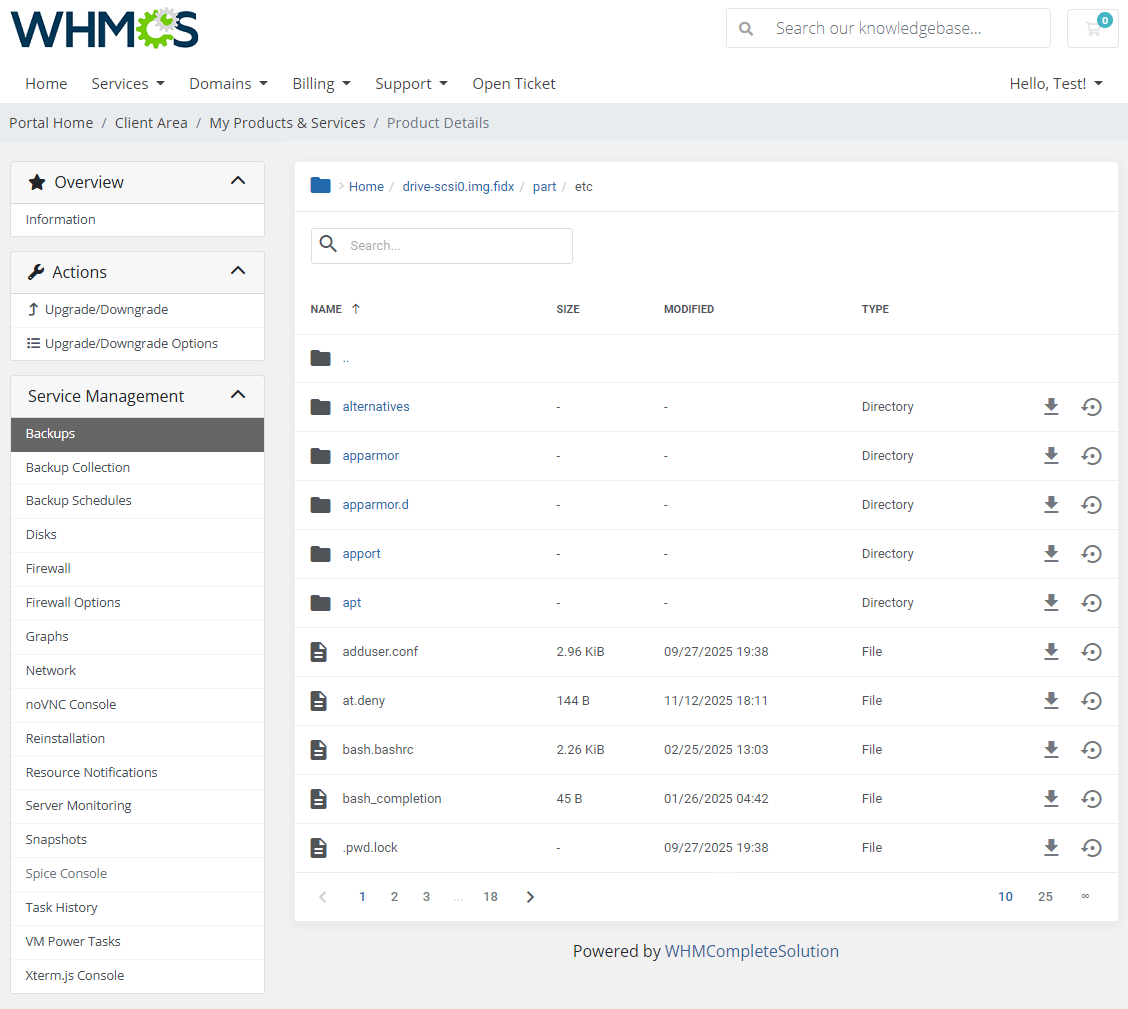Download the apparmor directory
1128x1009 pixels.
click(x=1051, y=455)
